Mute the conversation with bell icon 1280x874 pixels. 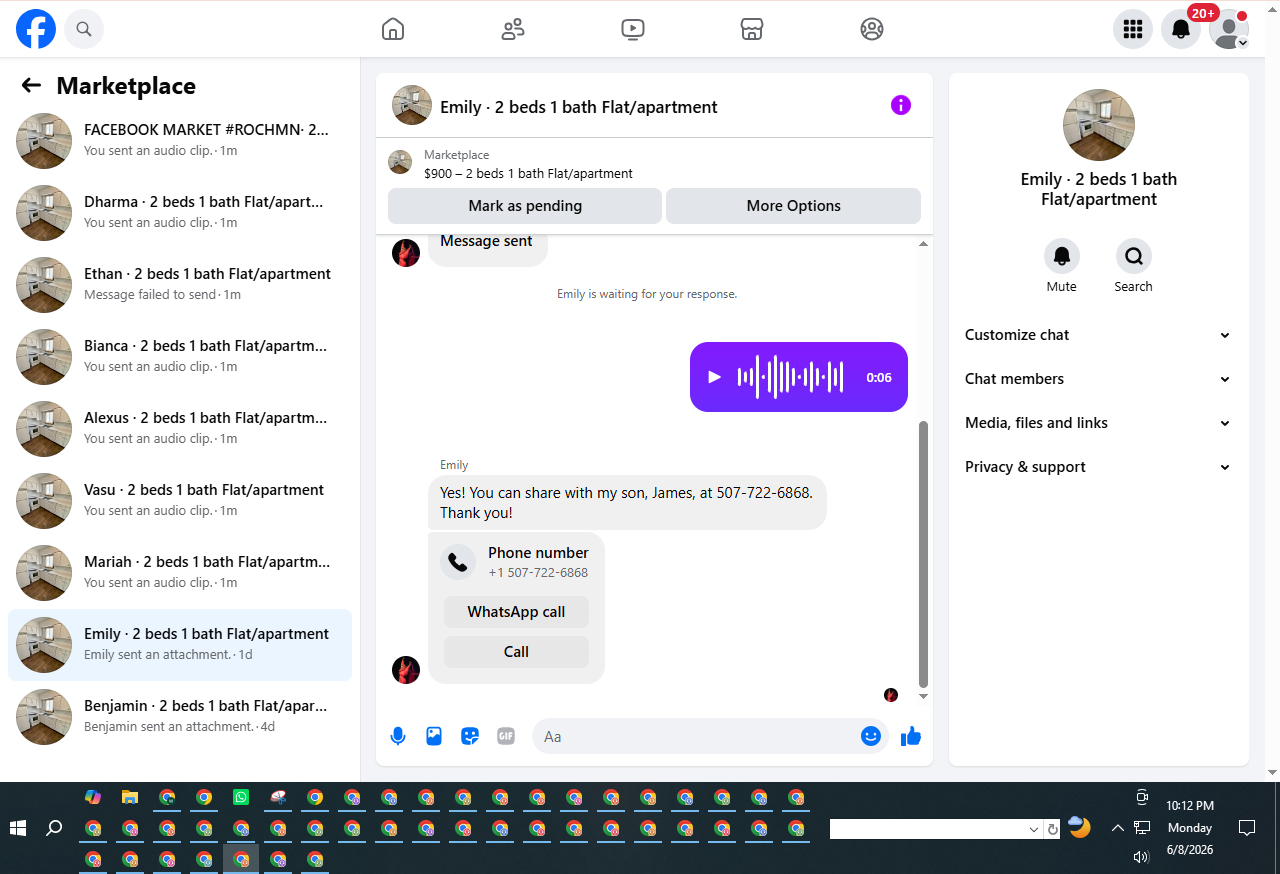pos(1062,257)
